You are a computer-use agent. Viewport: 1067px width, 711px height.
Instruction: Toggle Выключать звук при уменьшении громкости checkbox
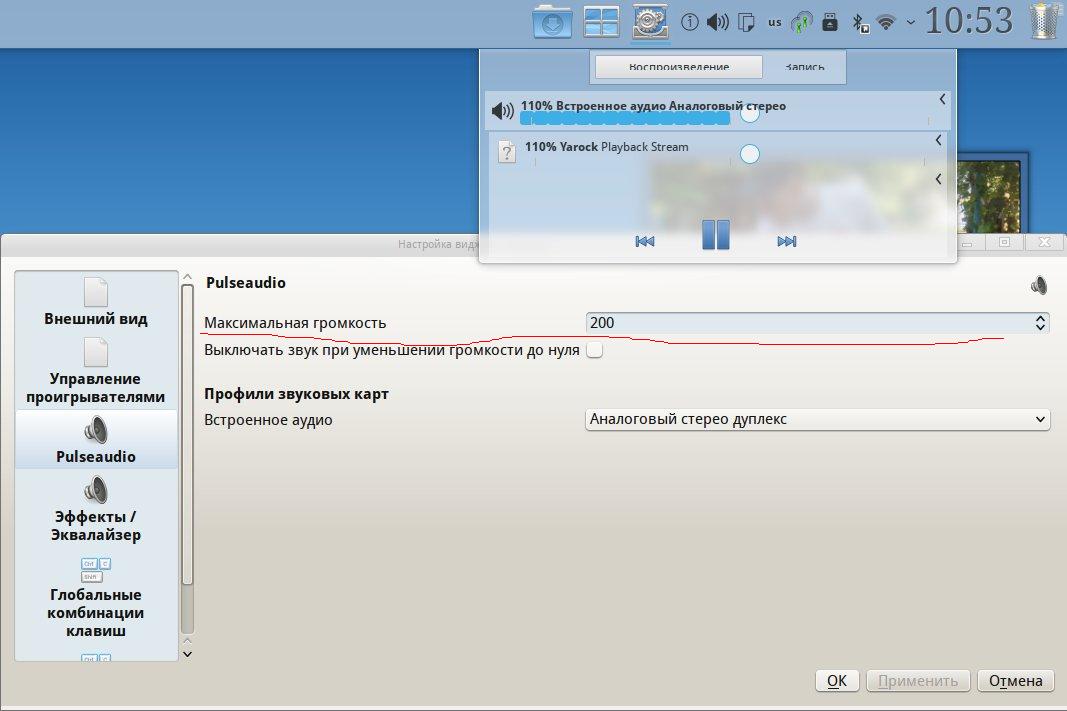tap(595, 350)
